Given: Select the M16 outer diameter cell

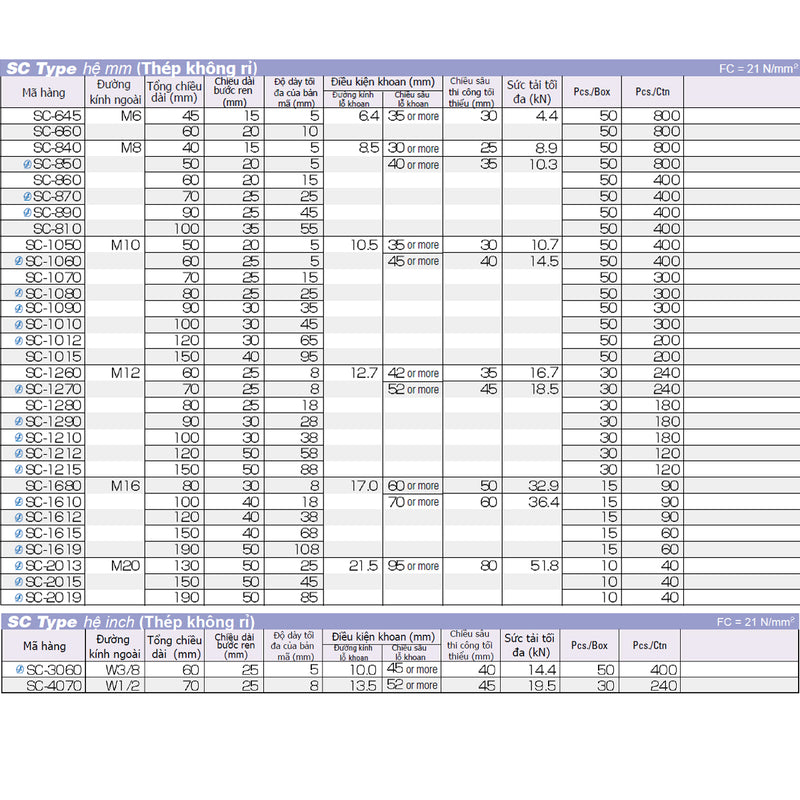Looking at the screenshot, I should pyautogui.click(x=125, y=486).
